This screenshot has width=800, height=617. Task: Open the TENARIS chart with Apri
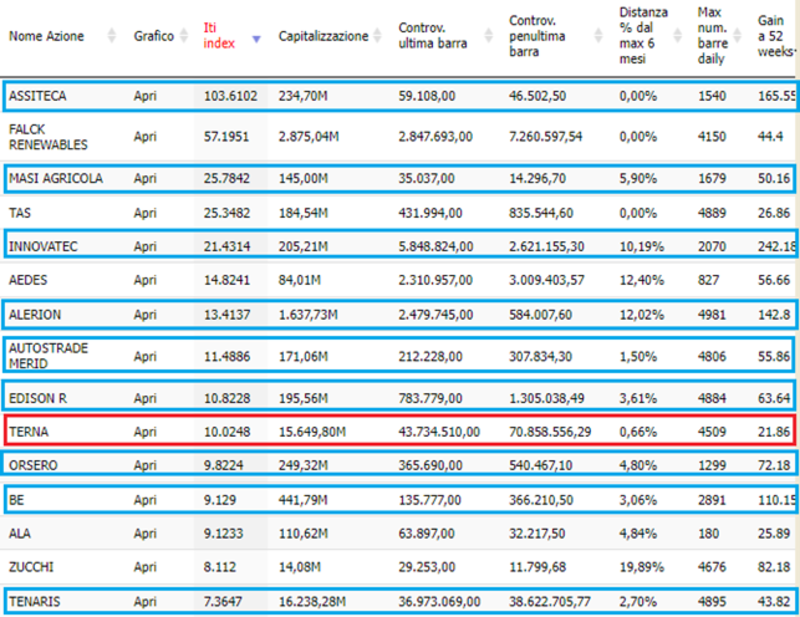pos(145,602)
